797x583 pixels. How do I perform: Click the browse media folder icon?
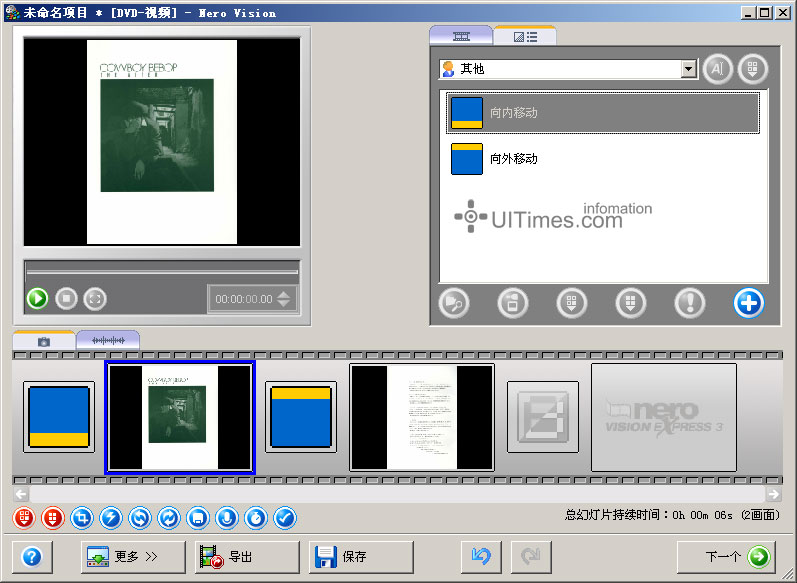tap(454, 303)
